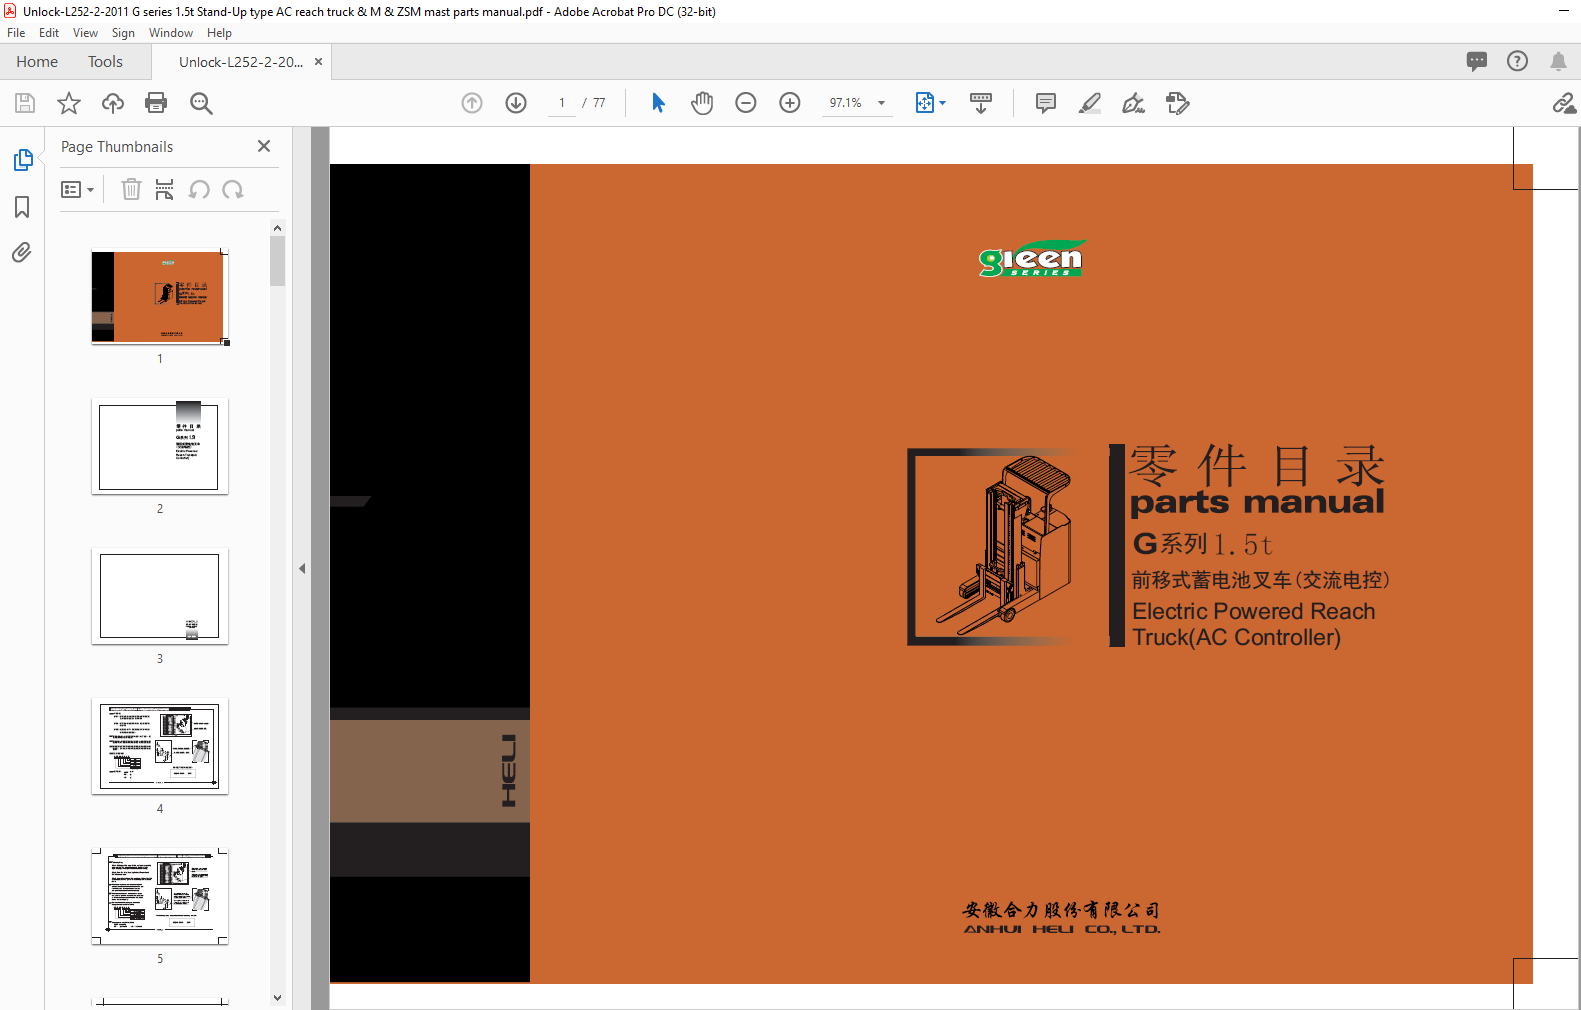The height and width of the screenshot is (1010, 1581).
Task: Open the Help question mark icon
Action: 1517,61
